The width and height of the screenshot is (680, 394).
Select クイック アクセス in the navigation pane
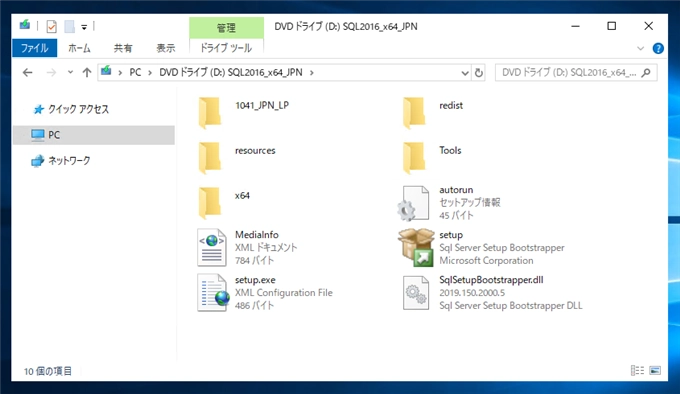click(x=78, y=109)
